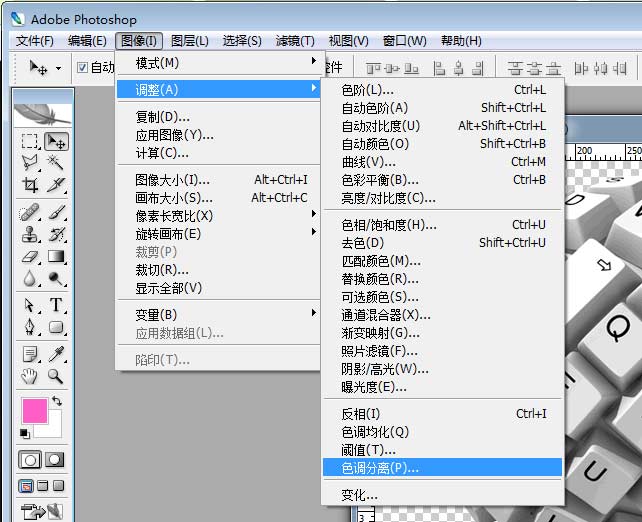
Task: Switch to Standard editing mode
Action: pos(30,460)
